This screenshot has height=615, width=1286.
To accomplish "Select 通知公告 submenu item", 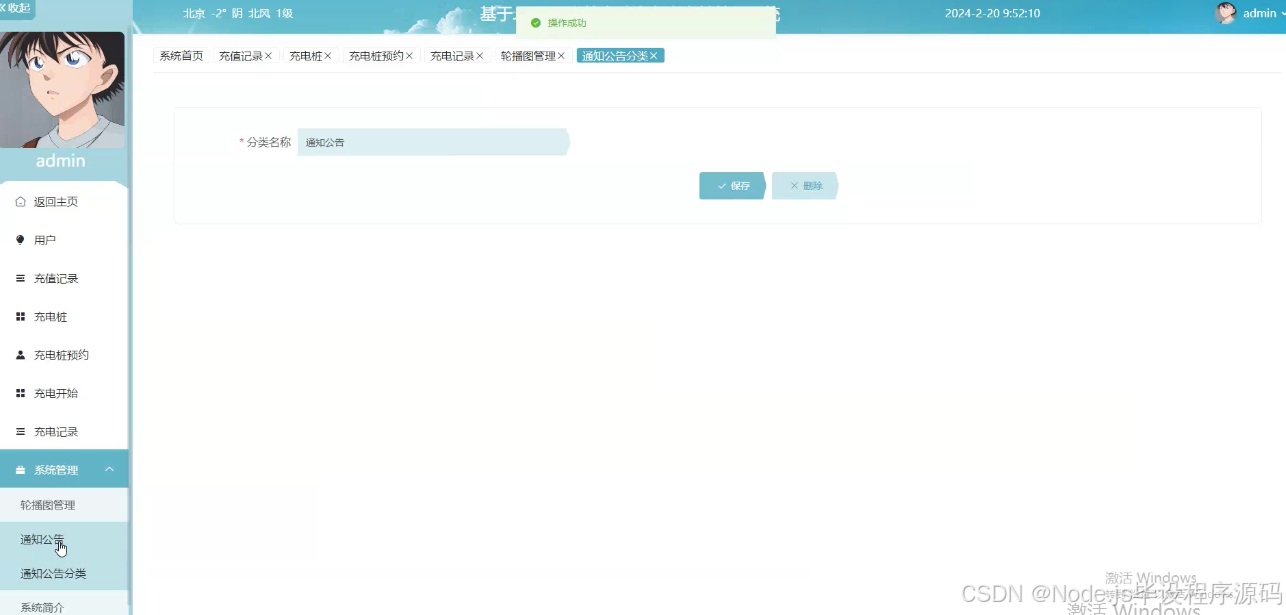I will point(64,539).
